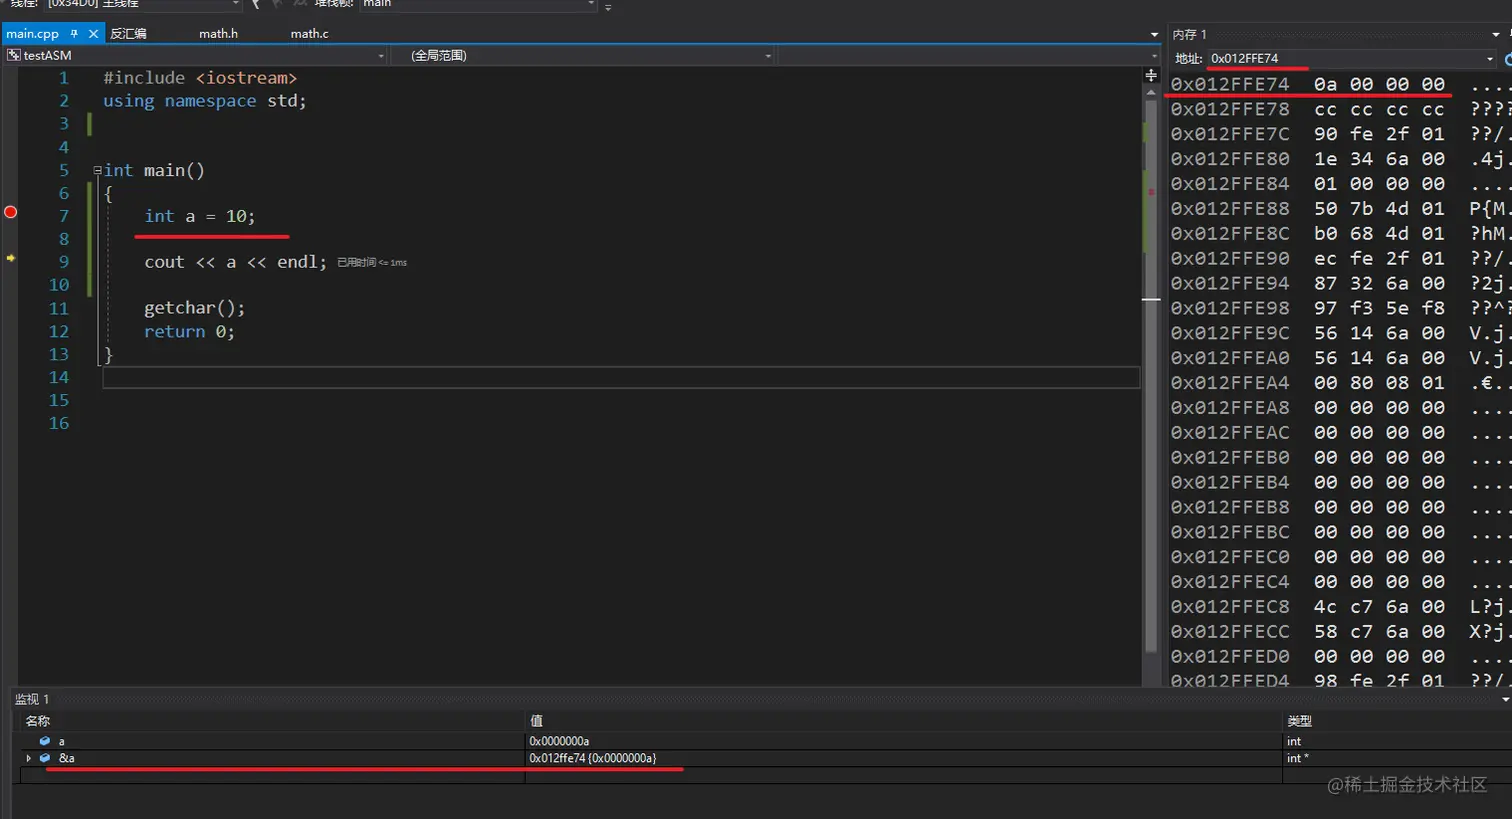Click the 监视 1 panel title
Image resolution: width=1512 pixels, height=819 pixels.
click(x=32, y=699)
